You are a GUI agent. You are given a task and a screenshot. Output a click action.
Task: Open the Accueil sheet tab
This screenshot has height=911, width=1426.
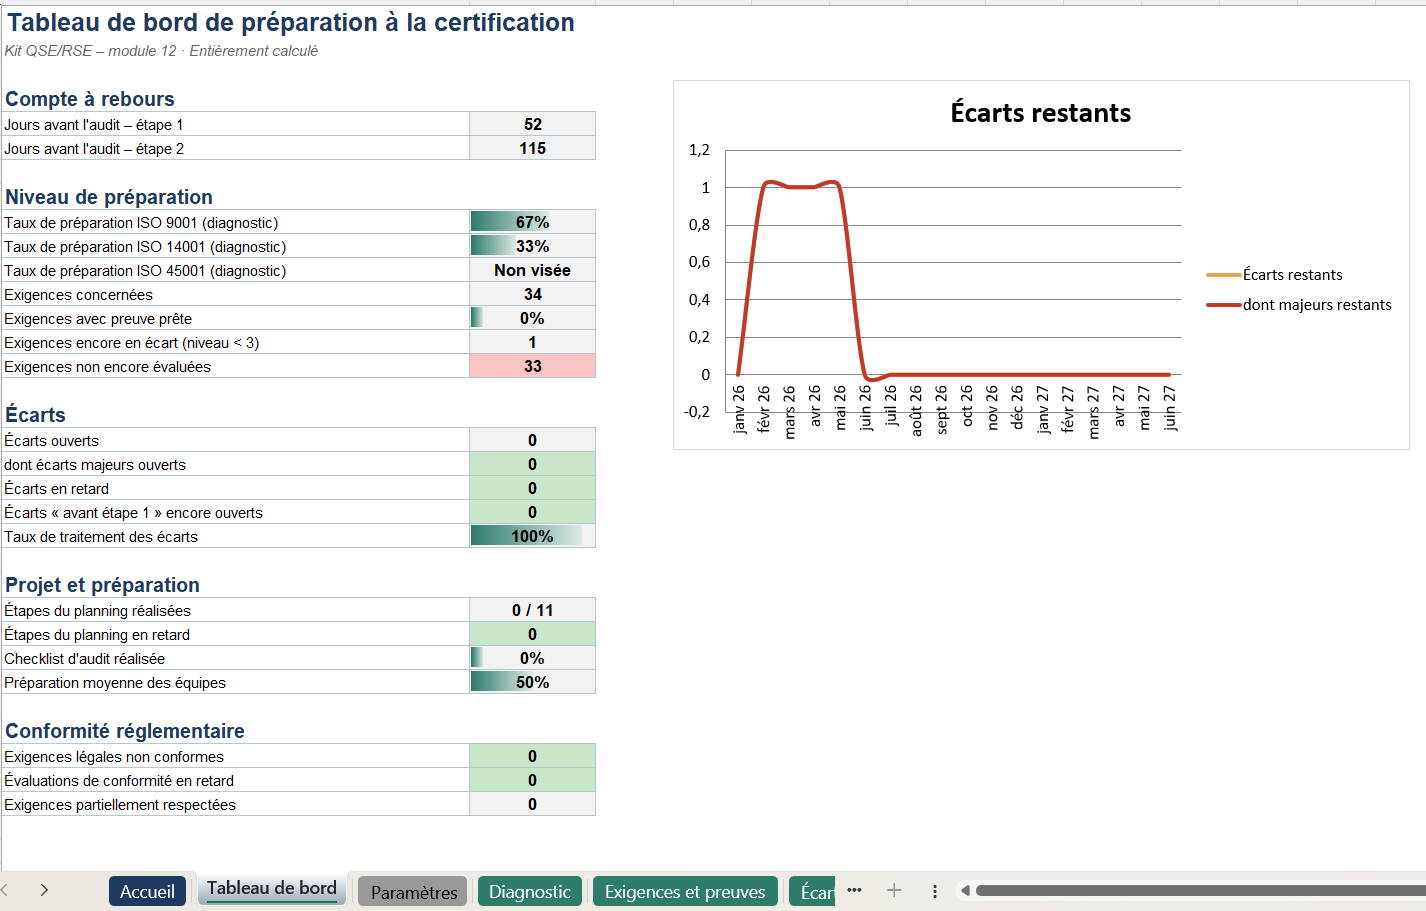147,891
